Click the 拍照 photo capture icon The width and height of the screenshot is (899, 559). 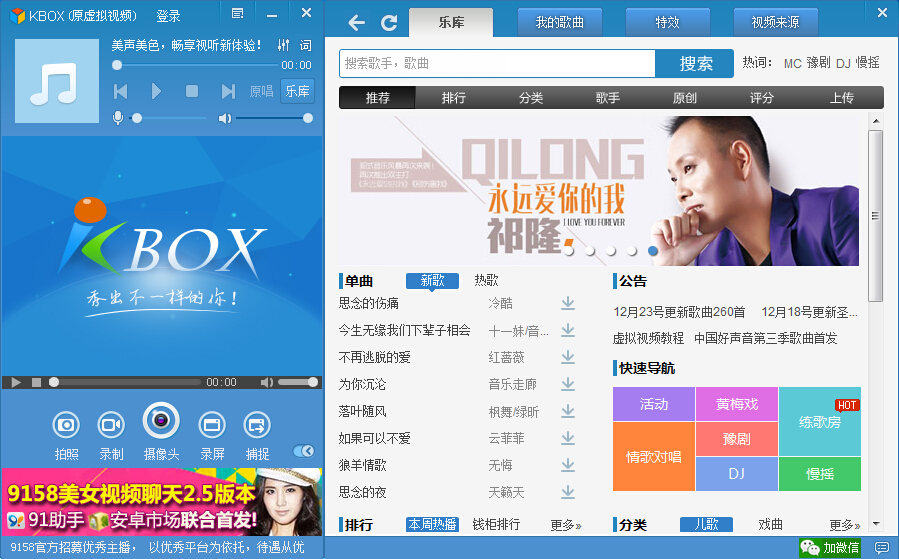point(66,425)
